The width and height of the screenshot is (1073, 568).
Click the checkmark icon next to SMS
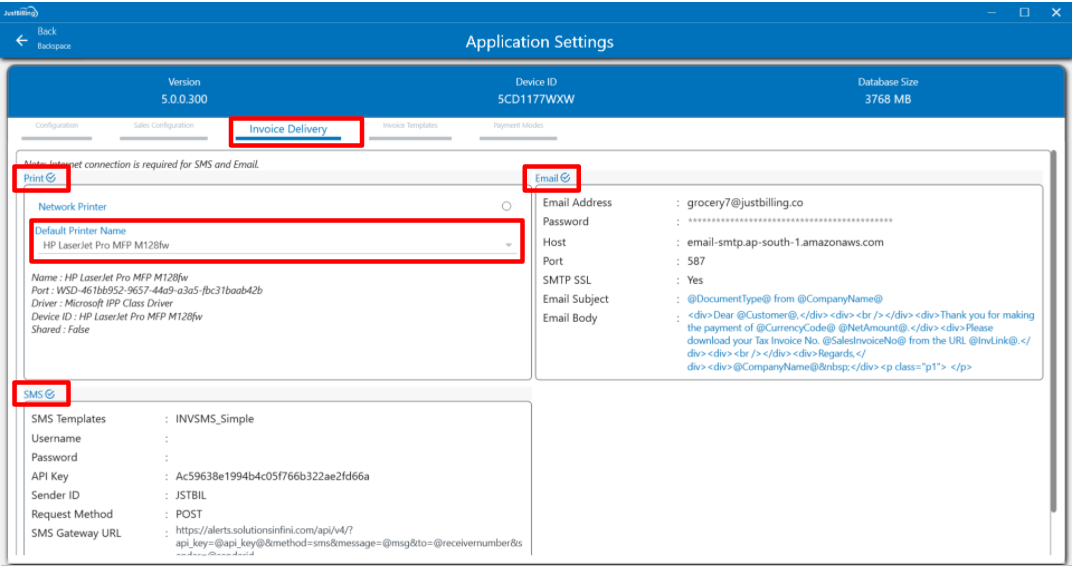pos(49,394)
